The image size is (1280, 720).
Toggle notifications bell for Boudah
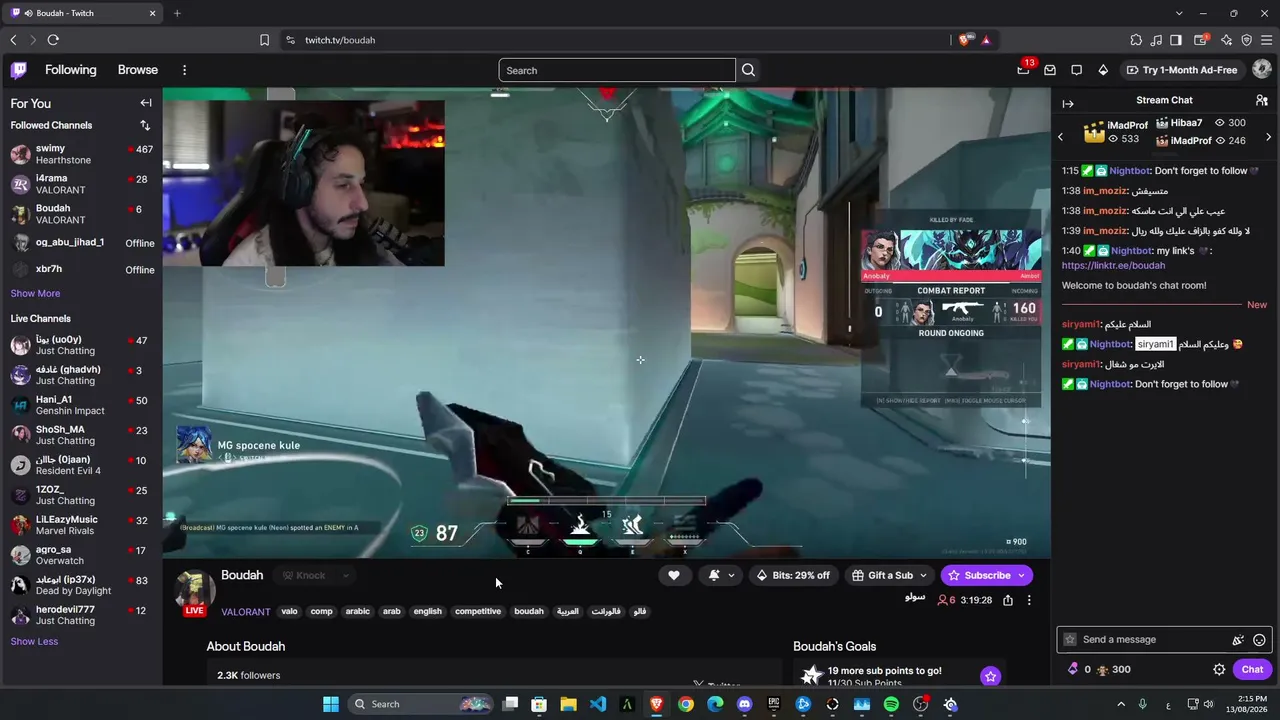coord(714,575)
